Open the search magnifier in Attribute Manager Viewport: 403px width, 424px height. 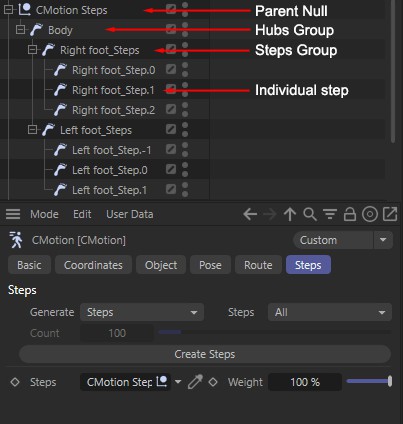point(310,214)
